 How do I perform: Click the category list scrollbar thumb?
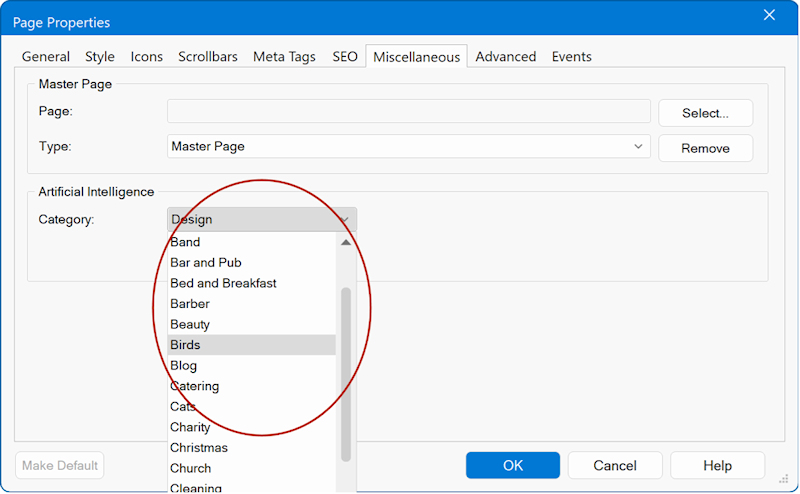346,370
